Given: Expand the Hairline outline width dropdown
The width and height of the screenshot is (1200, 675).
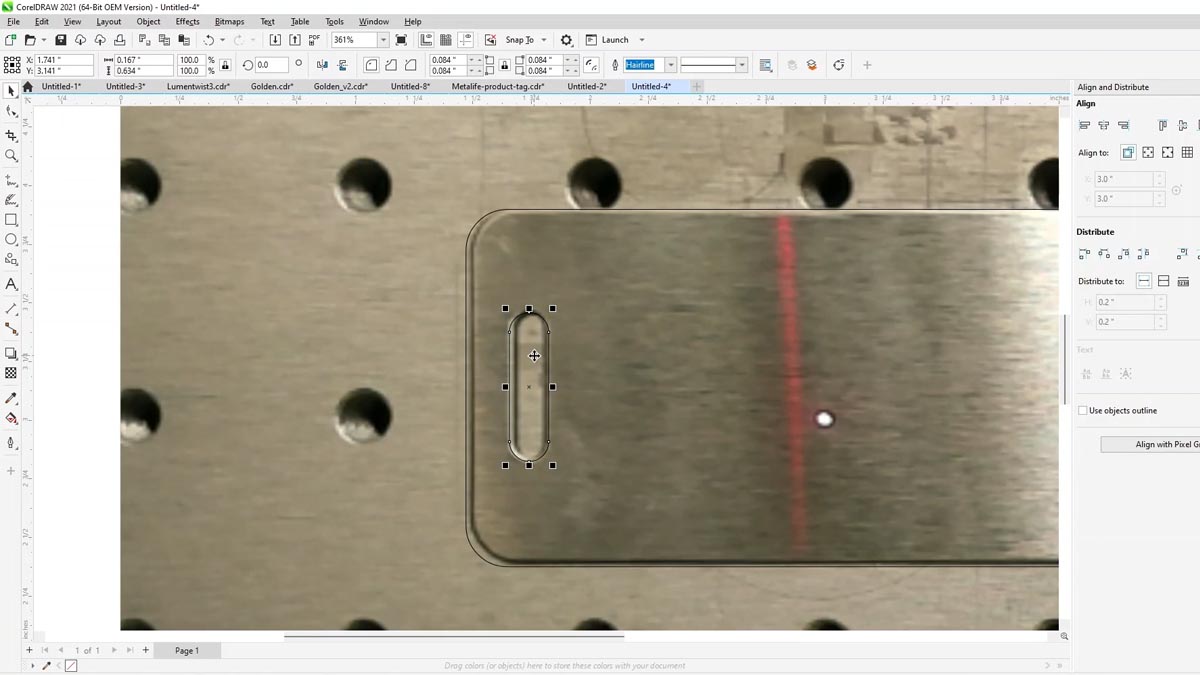Looking at the screenshot, I should coord(670,65).
